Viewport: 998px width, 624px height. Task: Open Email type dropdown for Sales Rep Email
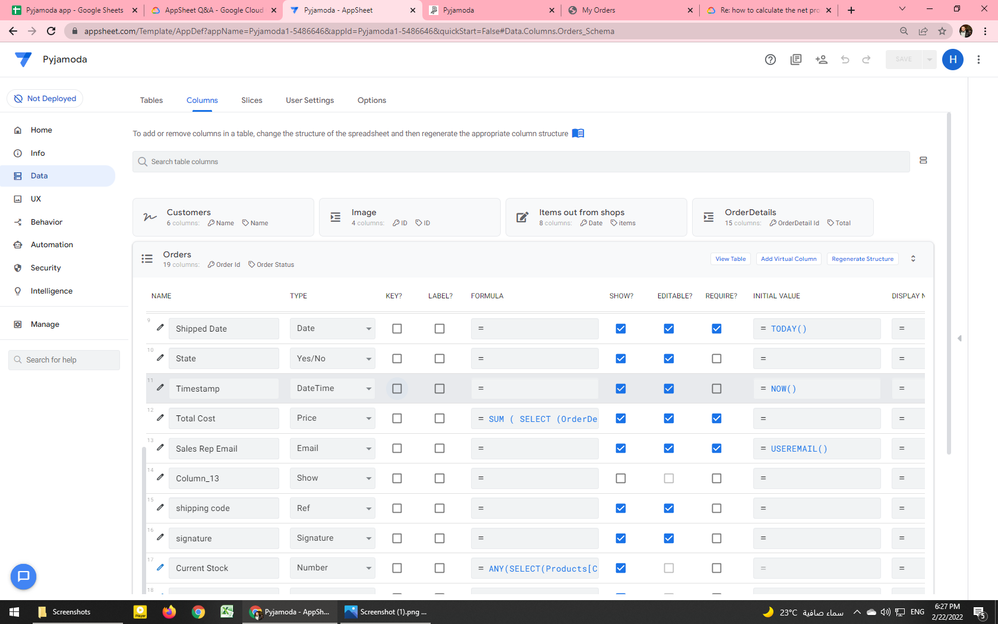[x=332, y=448]
